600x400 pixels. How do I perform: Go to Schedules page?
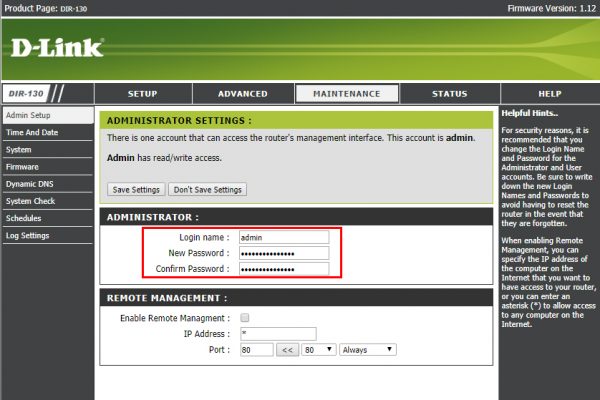pyautogui.click(x=48, y=219)
